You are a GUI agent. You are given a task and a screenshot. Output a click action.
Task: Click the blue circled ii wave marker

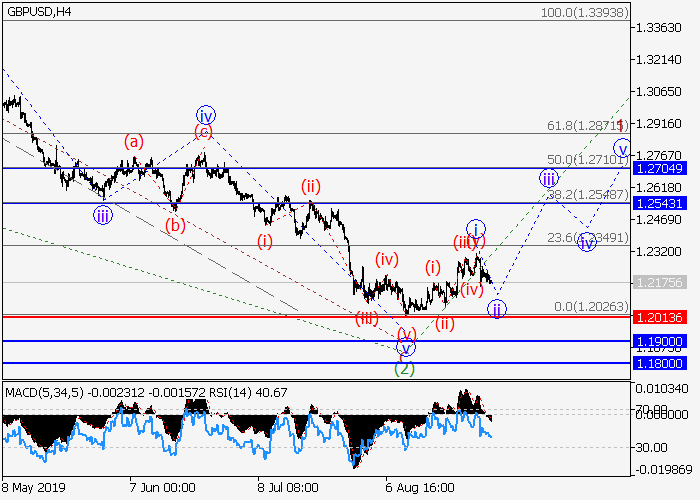pyautogui.click(x=497, y=309)
